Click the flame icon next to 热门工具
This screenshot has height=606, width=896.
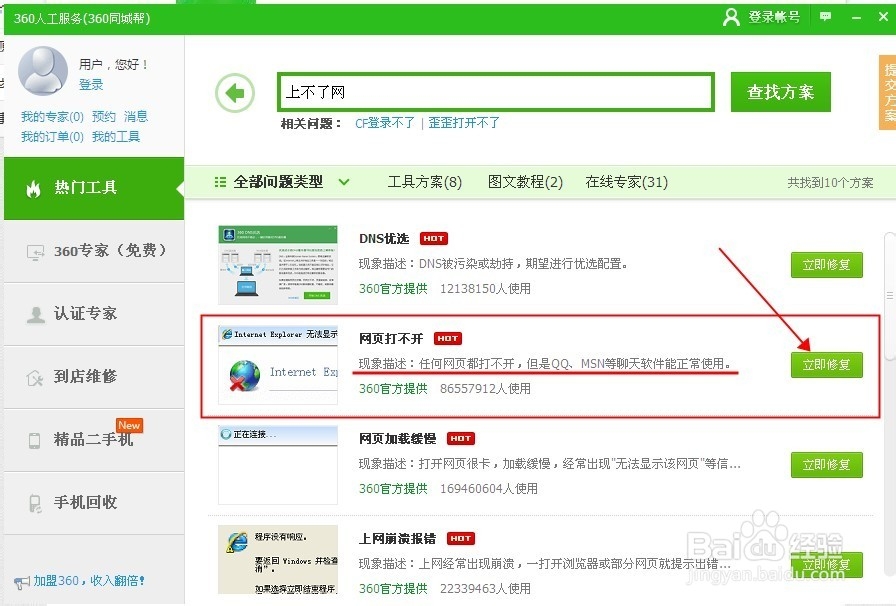tap(34, 189)
